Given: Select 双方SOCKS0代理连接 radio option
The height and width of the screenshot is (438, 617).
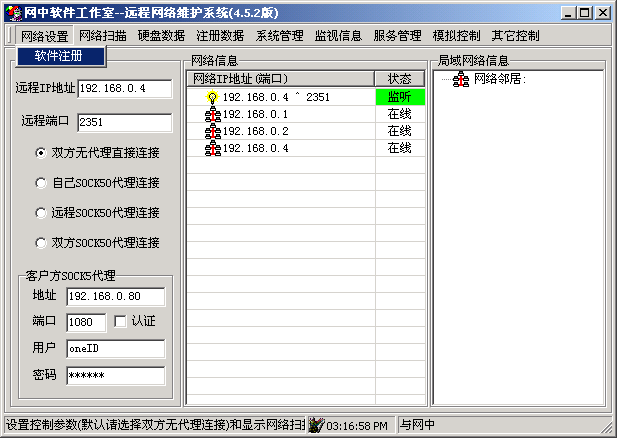Looking at the screenshot, I should pyautogui.click(x=41, y=243).
